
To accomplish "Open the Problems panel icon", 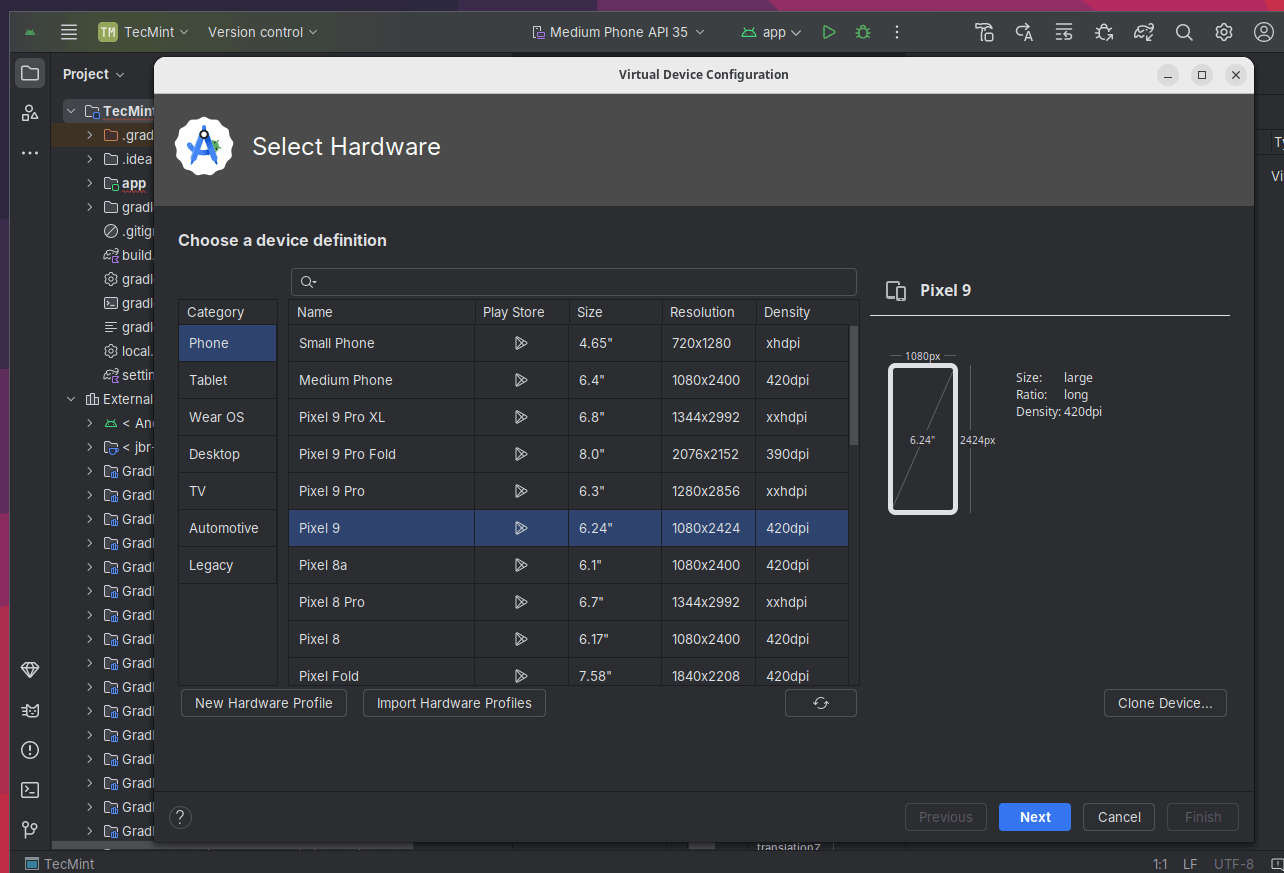I will (x=30, y=750).
